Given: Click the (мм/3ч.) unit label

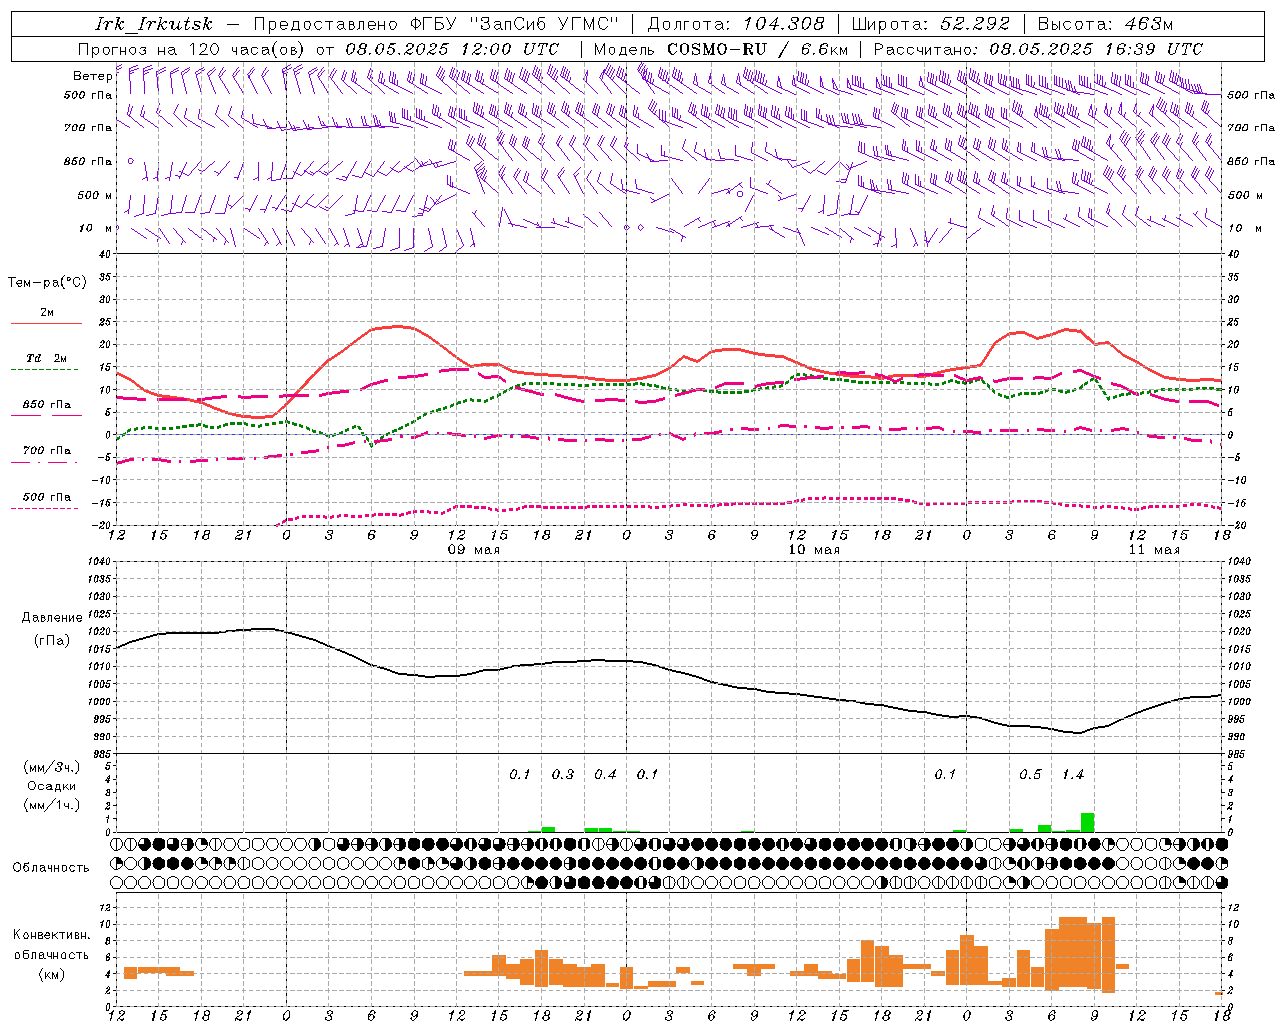Looking at the screenshot, I should [x=51, y=767].
